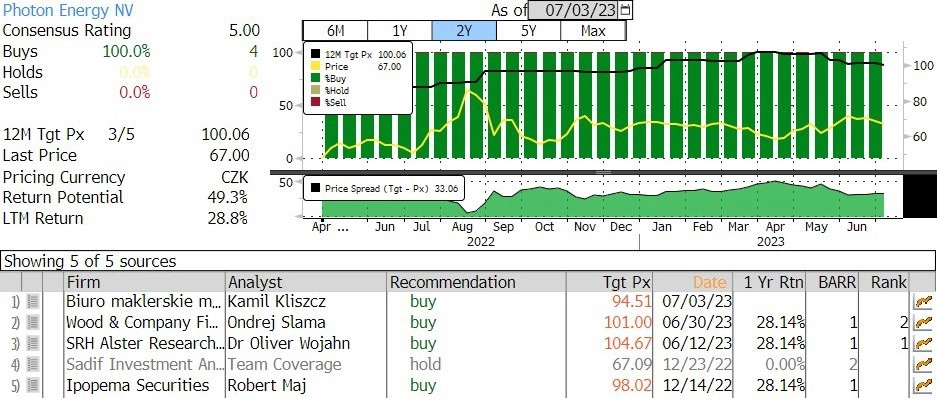Viewport: 937px width, 403px height.
Task: Click the Price Spread legend swatch
Action: (316, 188)
